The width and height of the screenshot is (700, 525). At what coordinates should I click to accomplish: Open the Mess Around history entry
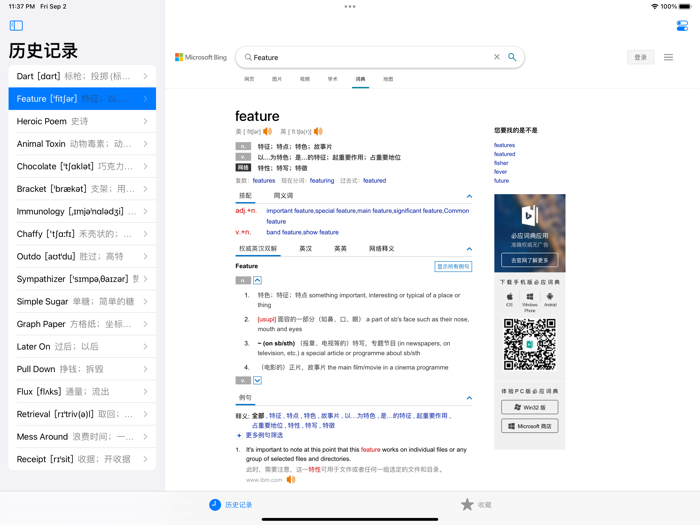82,437
